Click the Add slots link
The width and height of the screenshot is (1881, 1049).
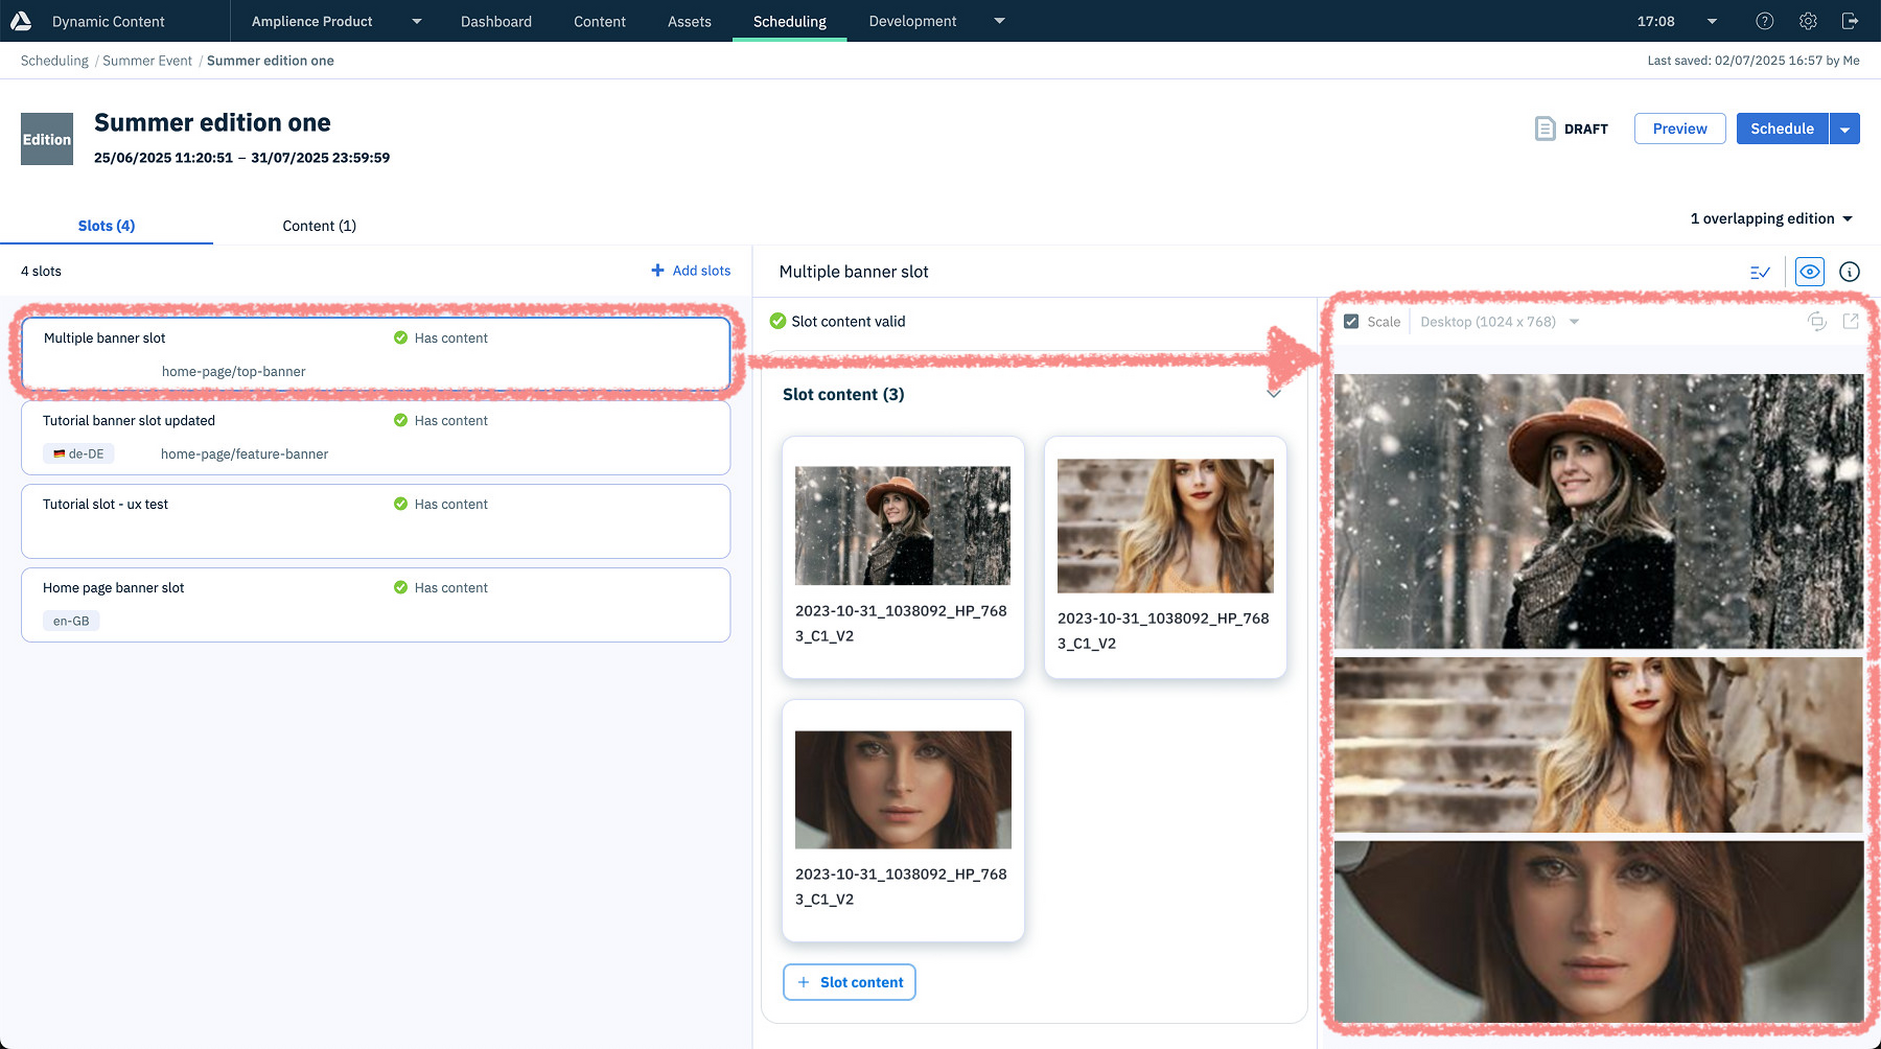tap(691, 270)
